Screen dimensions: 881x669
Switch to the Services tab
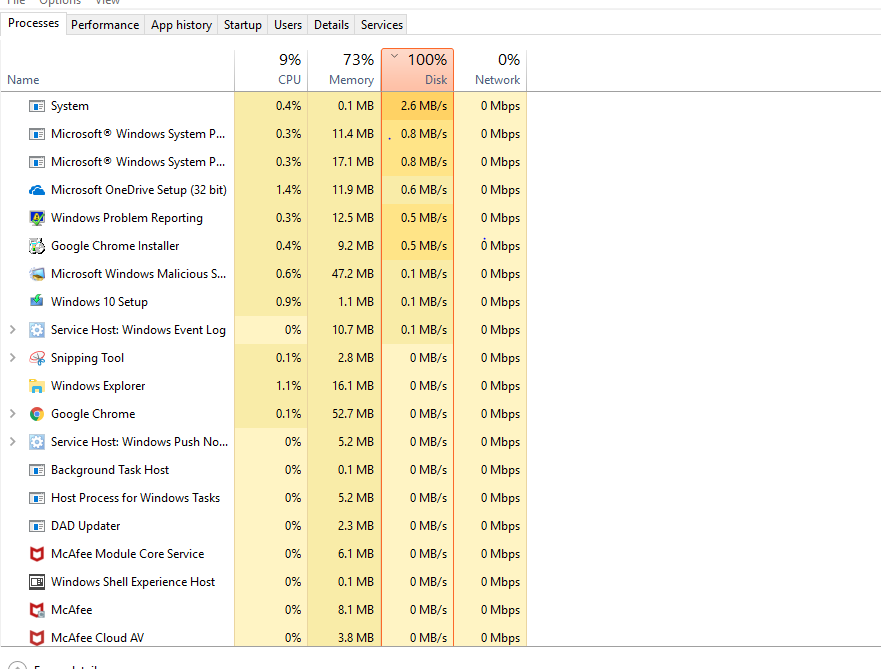(x=382, y=25)
